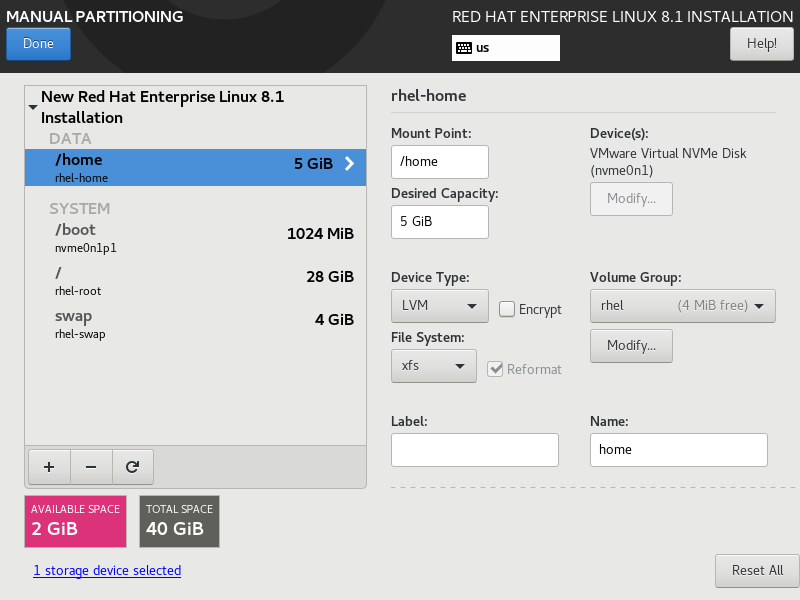This screenshot has width=800, height=600.
Task: Click Modify under Device(s)
Action: coord(631,198)
